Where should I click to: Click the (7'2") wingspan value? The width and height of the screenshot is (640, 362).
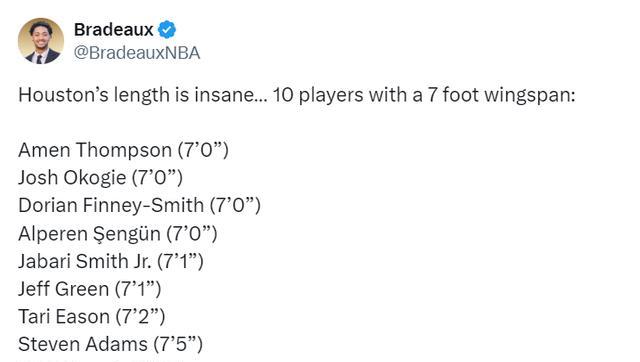[140, 317]
